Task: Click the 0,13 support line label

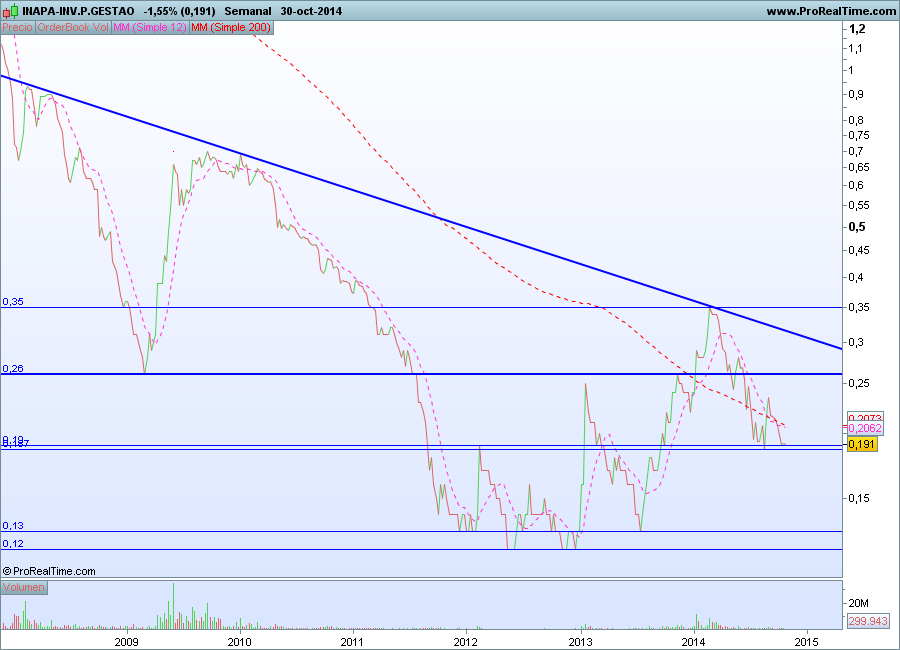Action: tap(13, 525)
